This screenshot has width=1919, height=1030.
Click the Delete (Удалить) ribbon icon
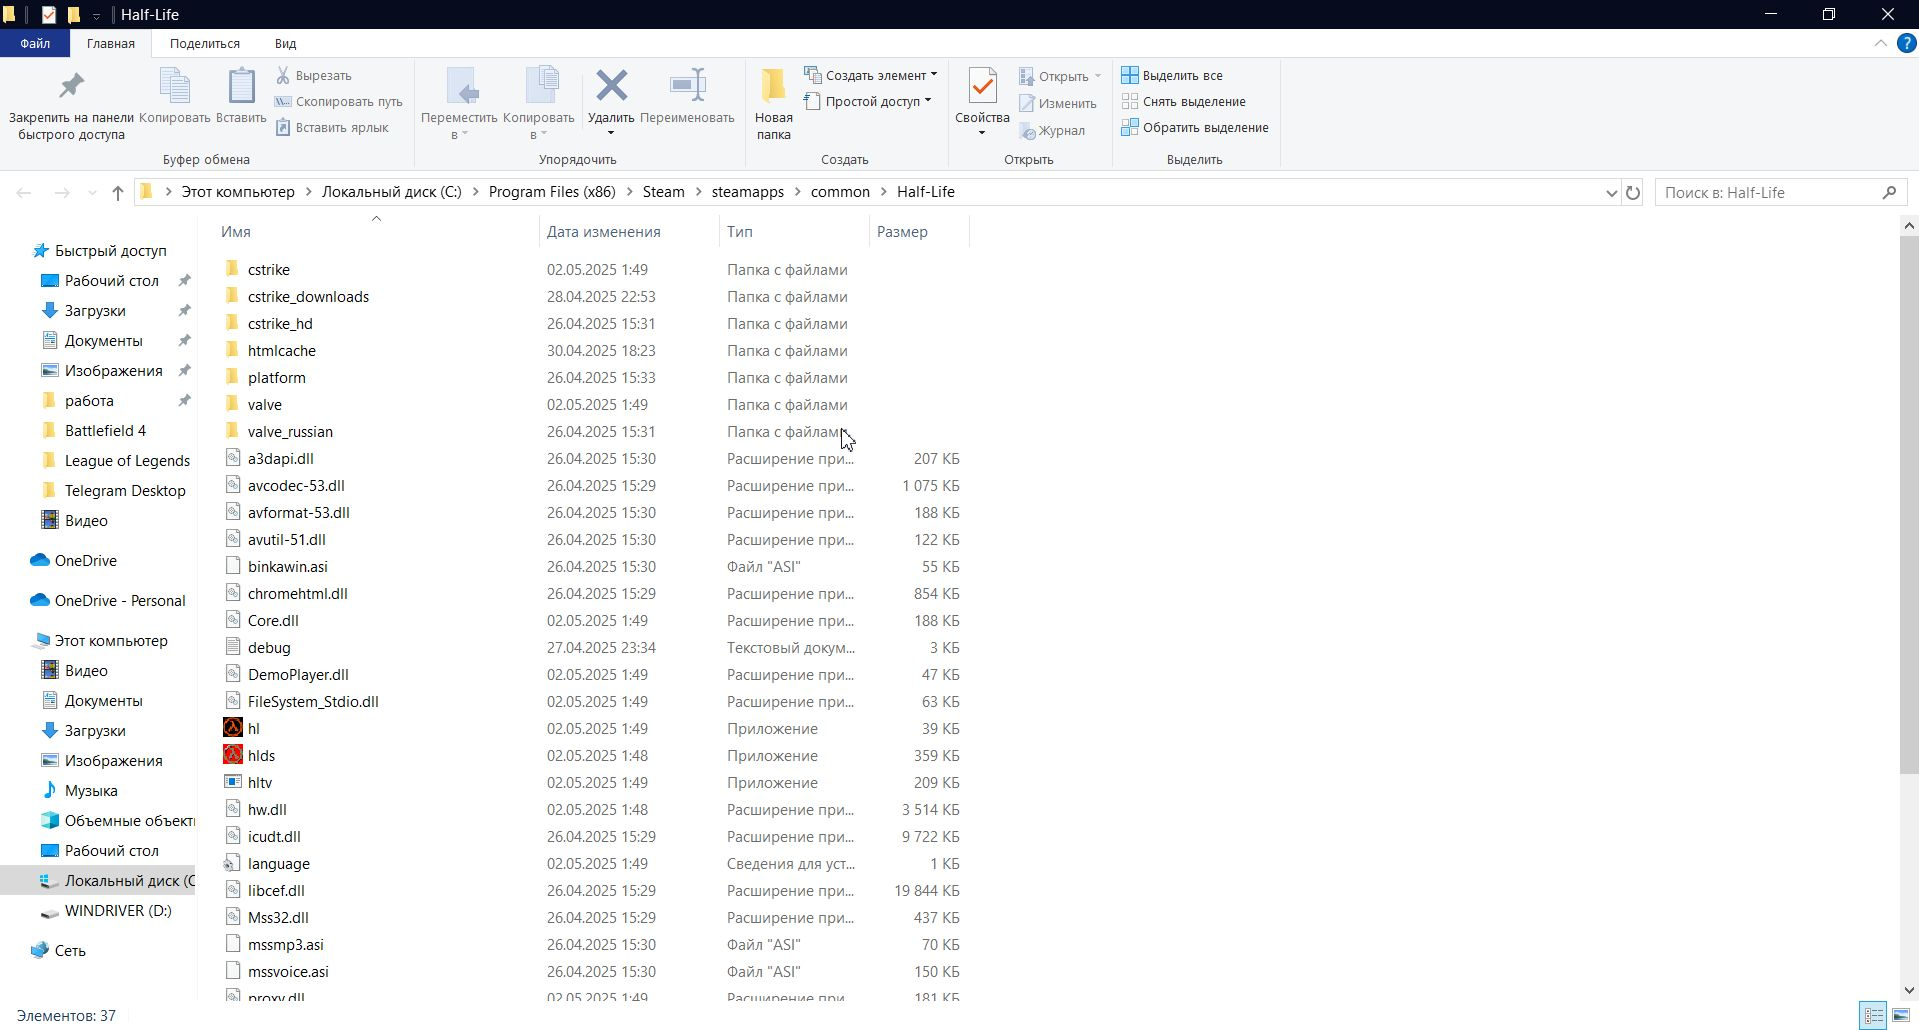[x=611, y=87]
